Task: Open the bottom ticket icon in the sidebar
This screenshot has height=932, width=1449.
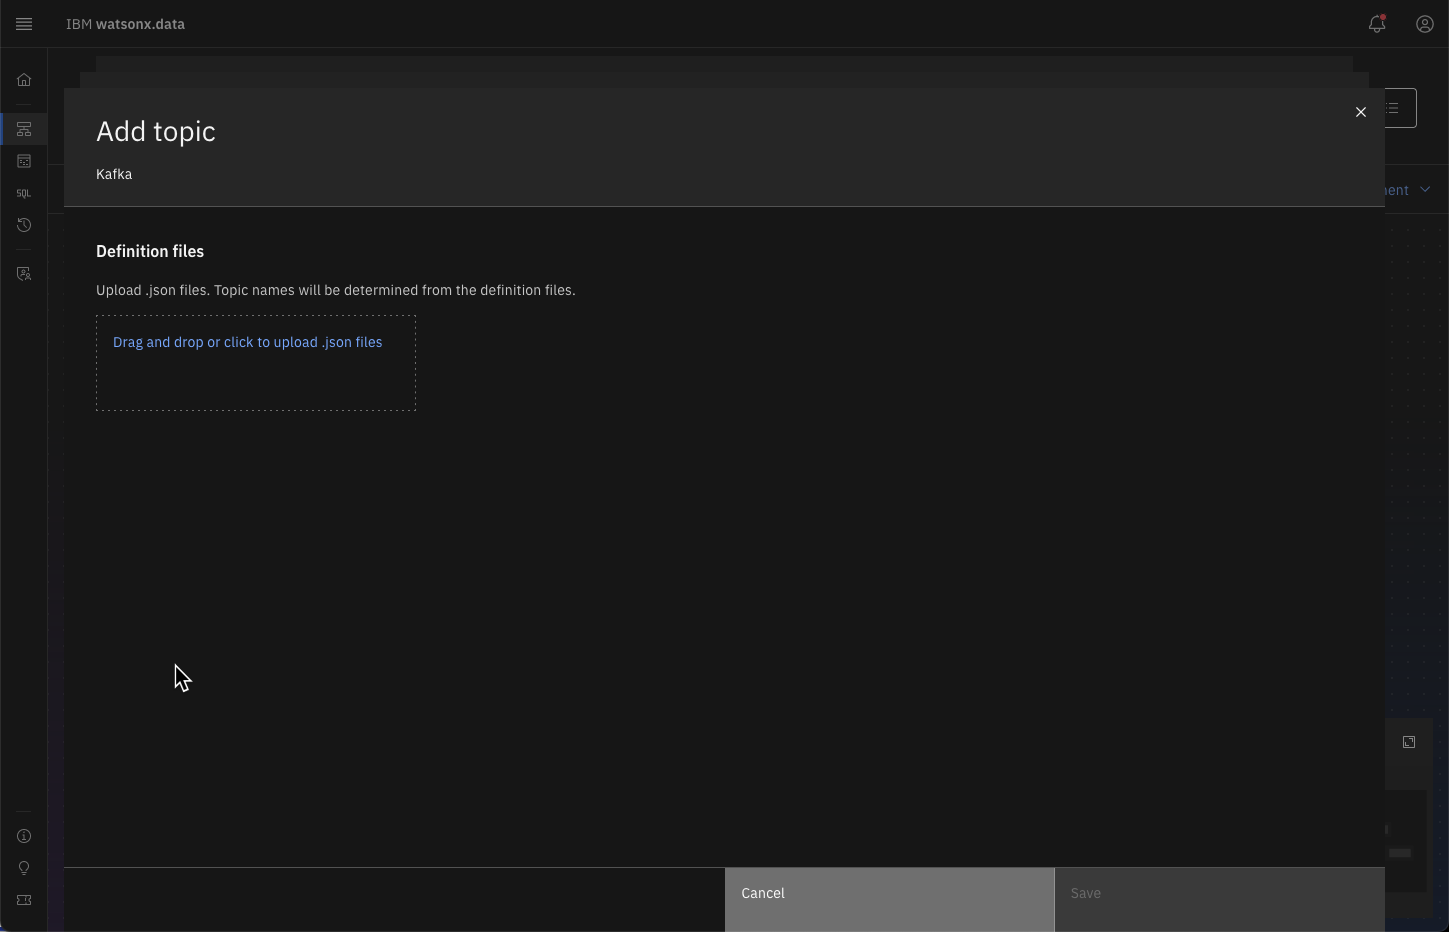Action: (24, 900)
